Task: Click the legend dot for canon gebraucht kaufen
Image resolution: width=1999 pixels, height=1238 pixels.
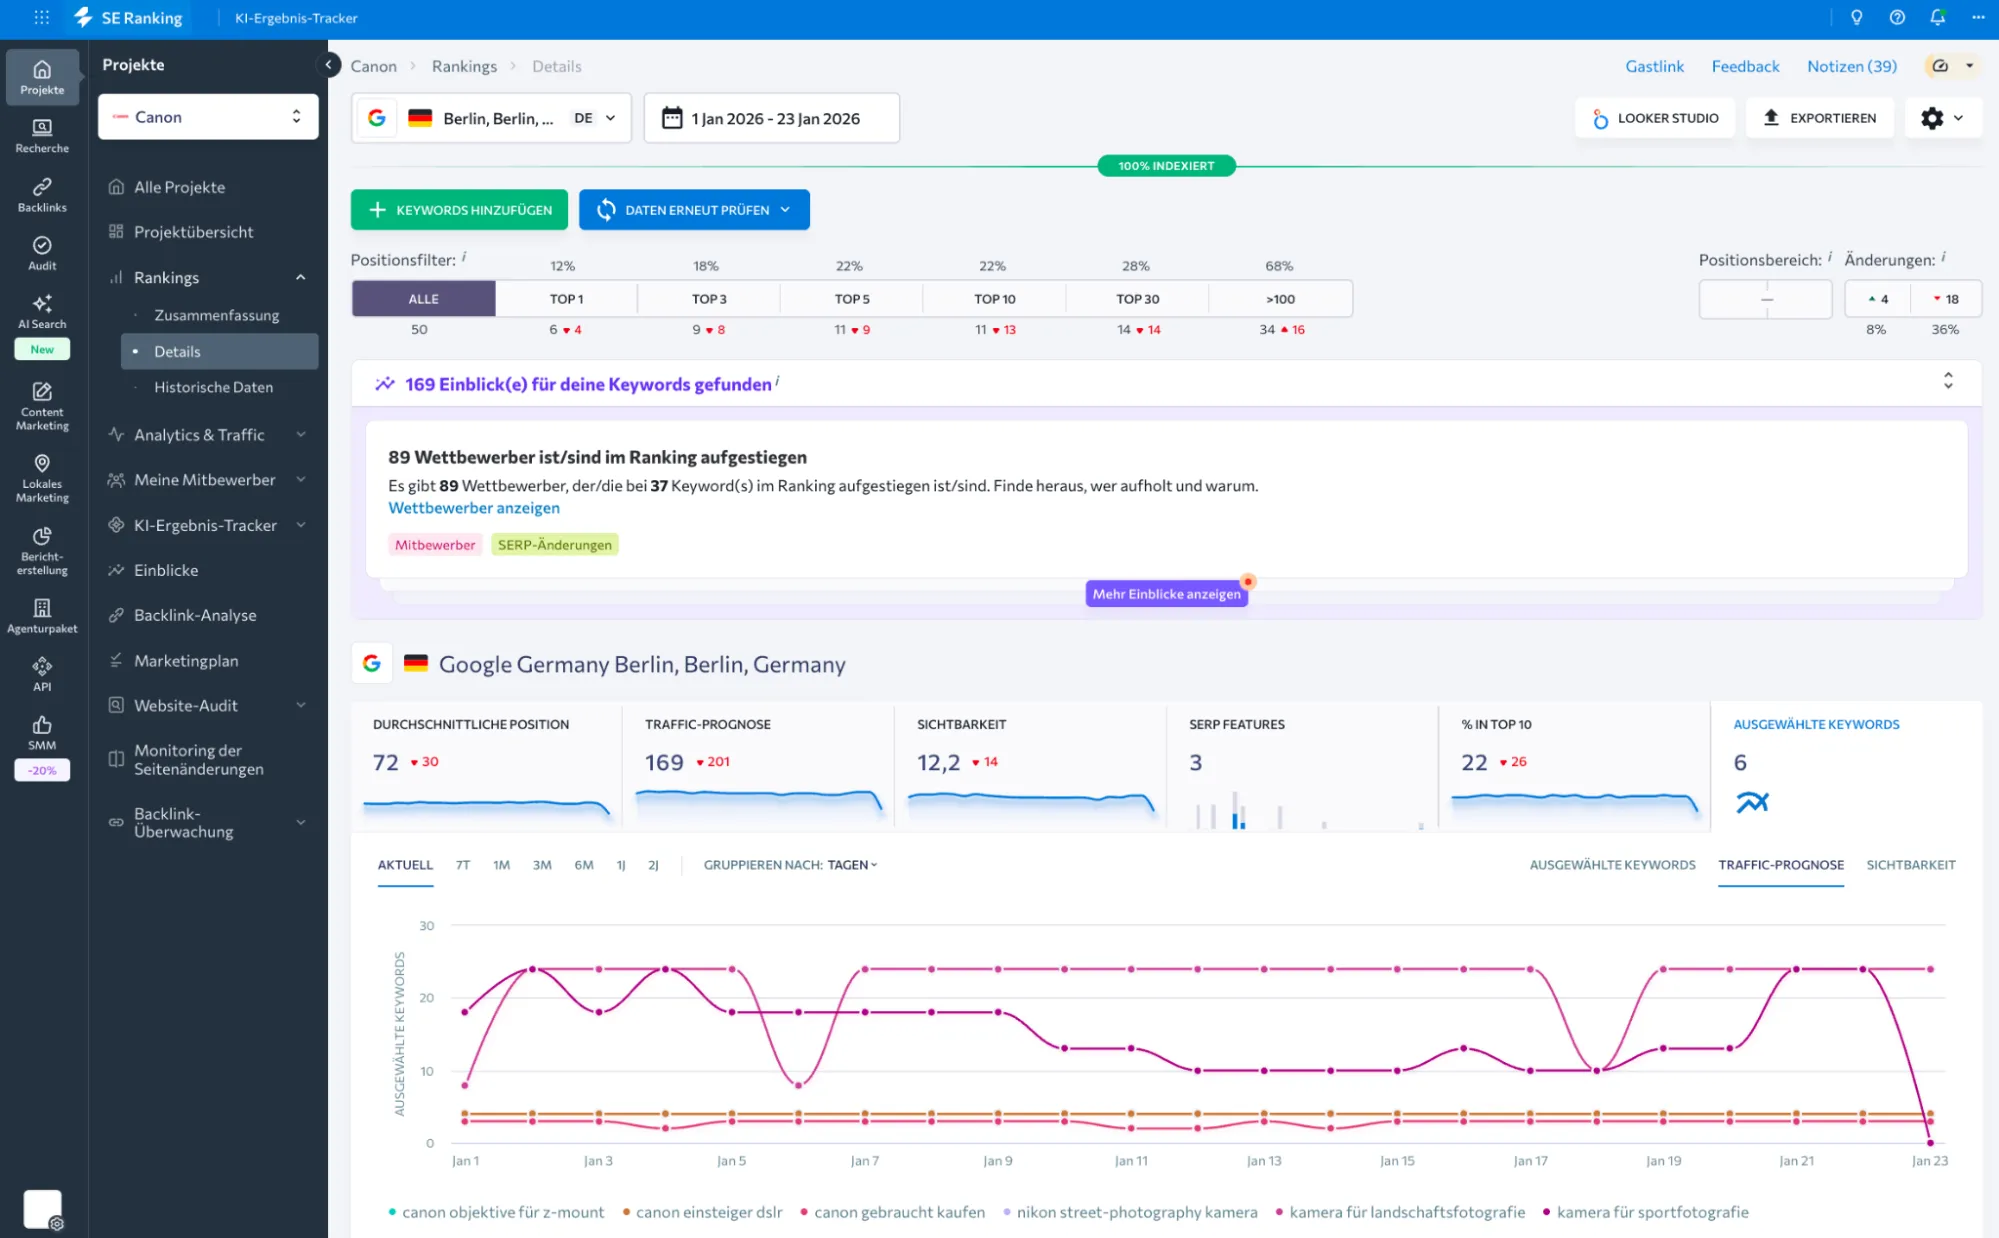Action: tap(803, 1212)
